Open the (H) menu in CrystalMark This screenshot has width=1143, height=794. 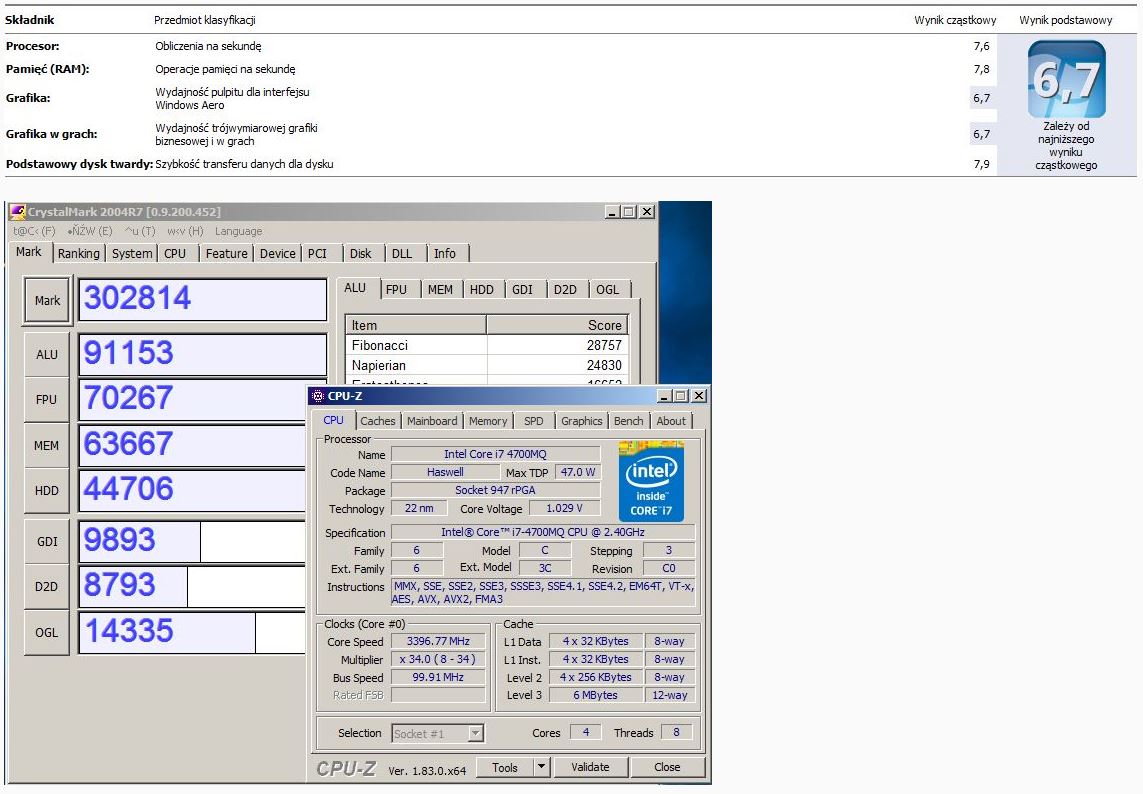point(185,231)
